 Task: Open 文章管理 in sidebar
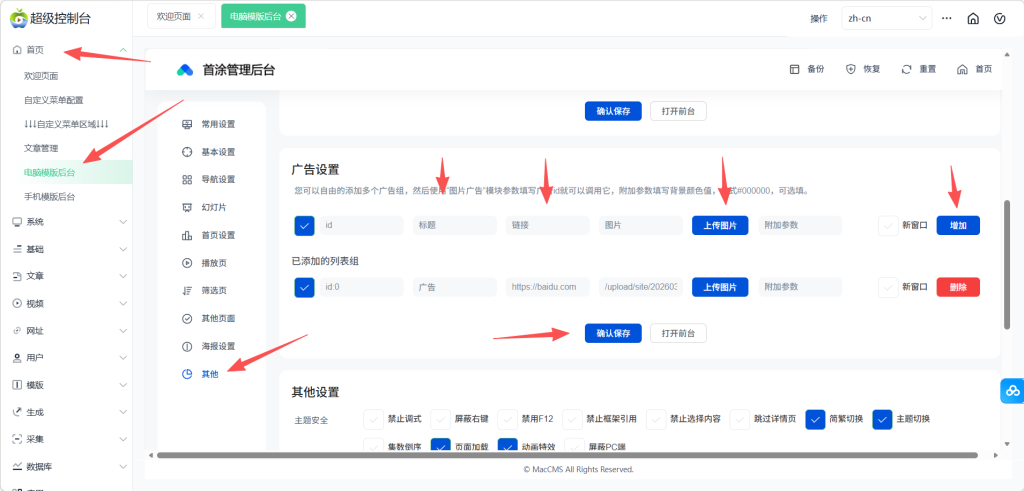click(x=41, y=148)
